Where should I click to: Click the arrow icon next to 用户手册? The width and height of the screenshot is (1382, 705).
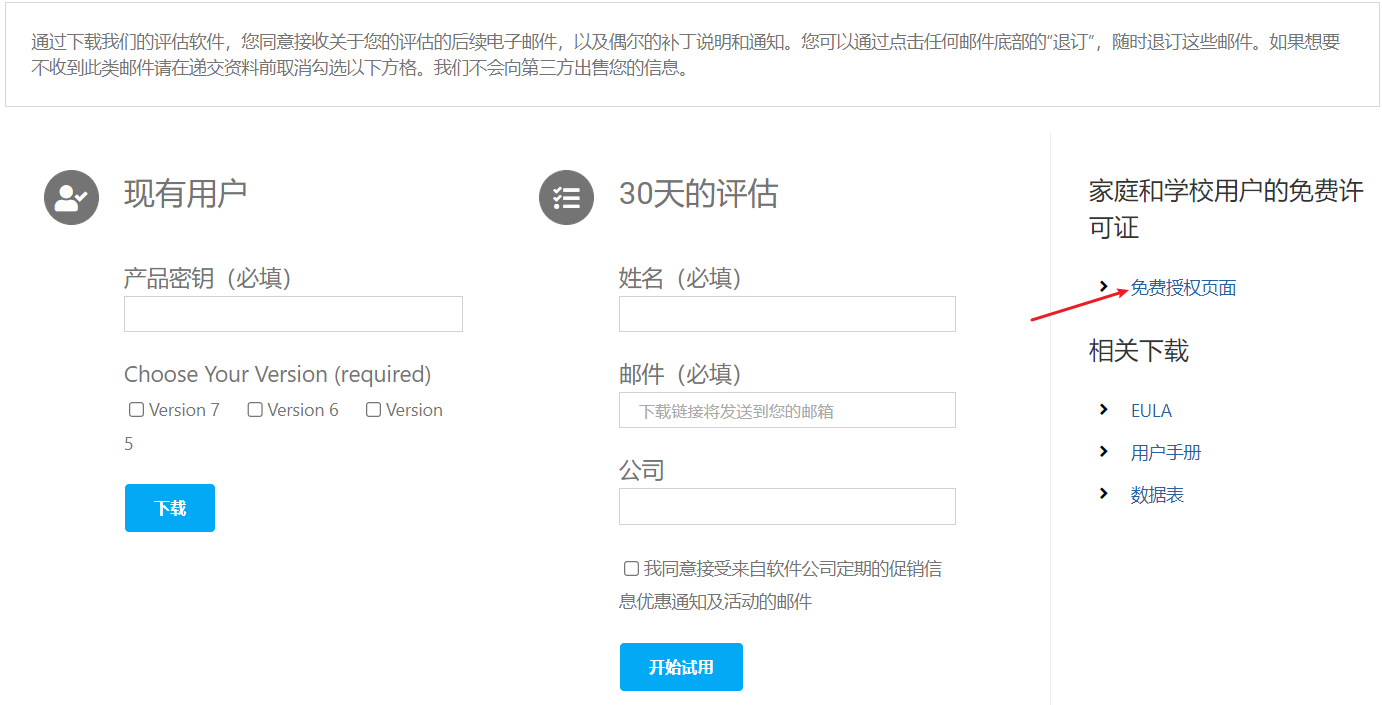pos(1104,452)
